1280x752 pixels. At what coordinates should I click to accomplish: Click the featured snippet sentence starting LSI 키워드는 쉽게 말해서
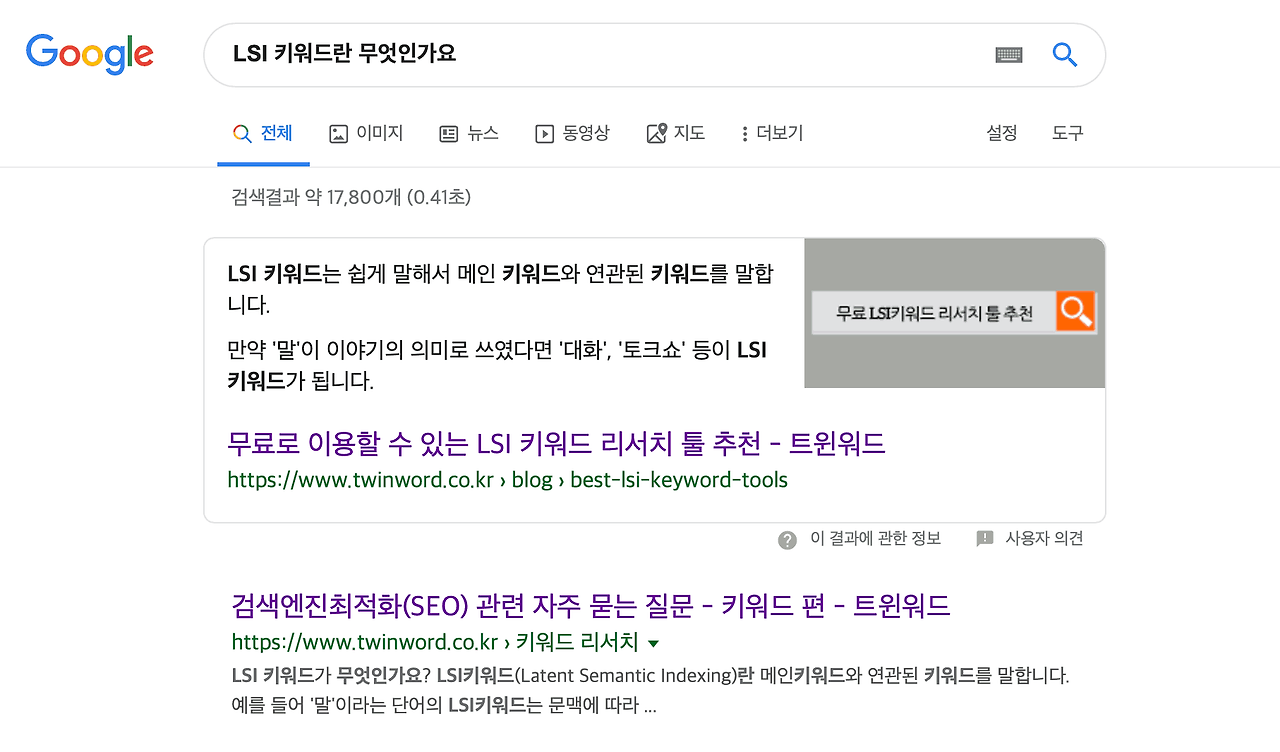[x=500, y=289]
